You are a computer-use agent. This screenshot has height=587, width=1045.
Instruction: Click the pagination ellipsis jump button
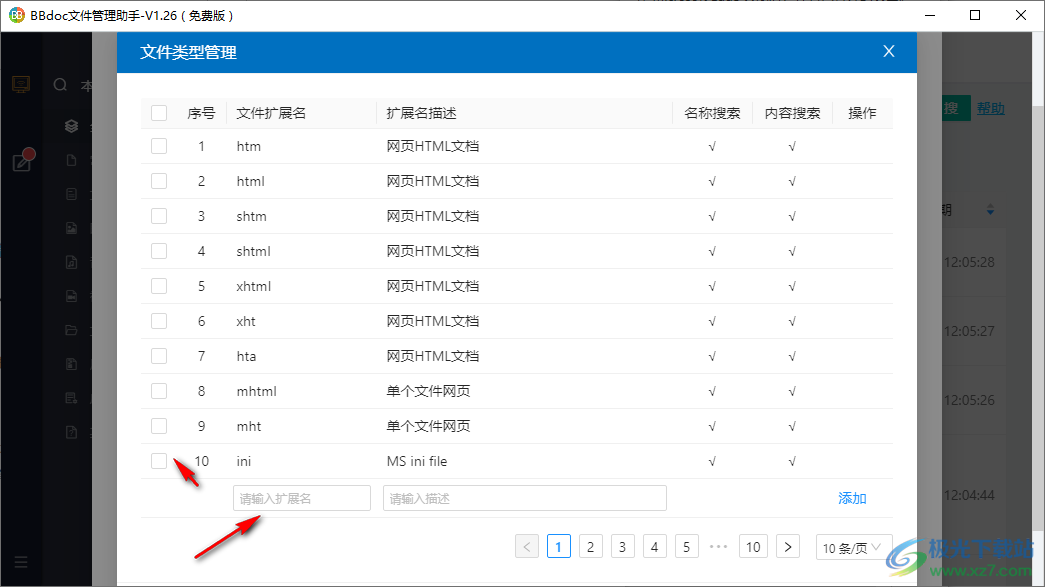(718, 547)
